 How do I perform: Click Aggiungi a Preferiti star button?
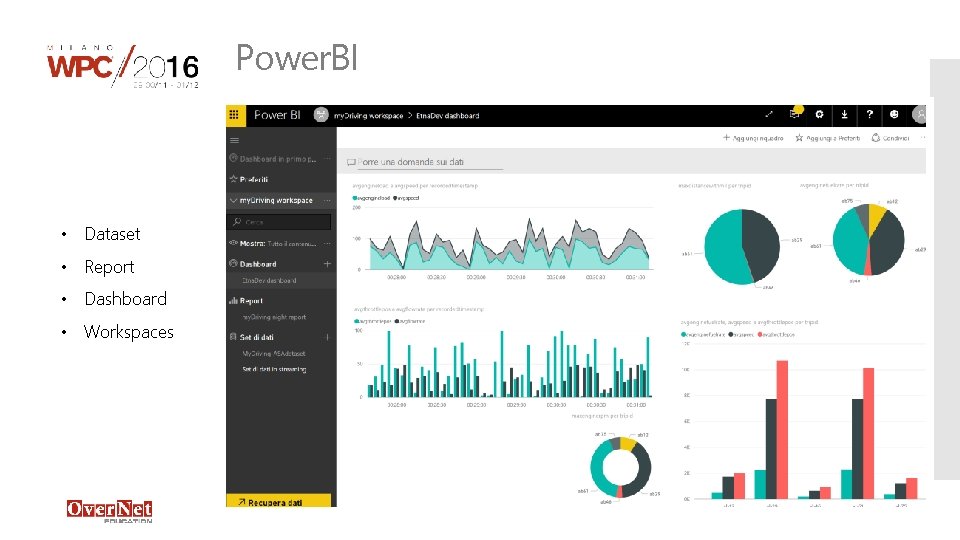coord(828,138)
